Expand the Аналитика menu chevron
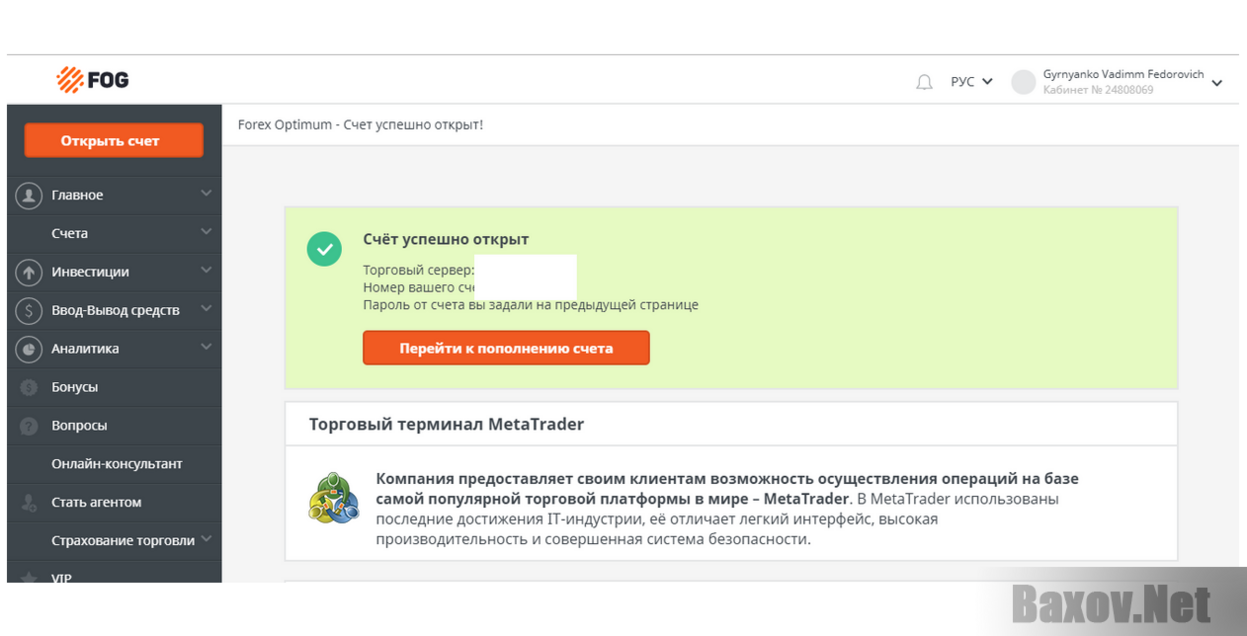 tap(206, 347)
